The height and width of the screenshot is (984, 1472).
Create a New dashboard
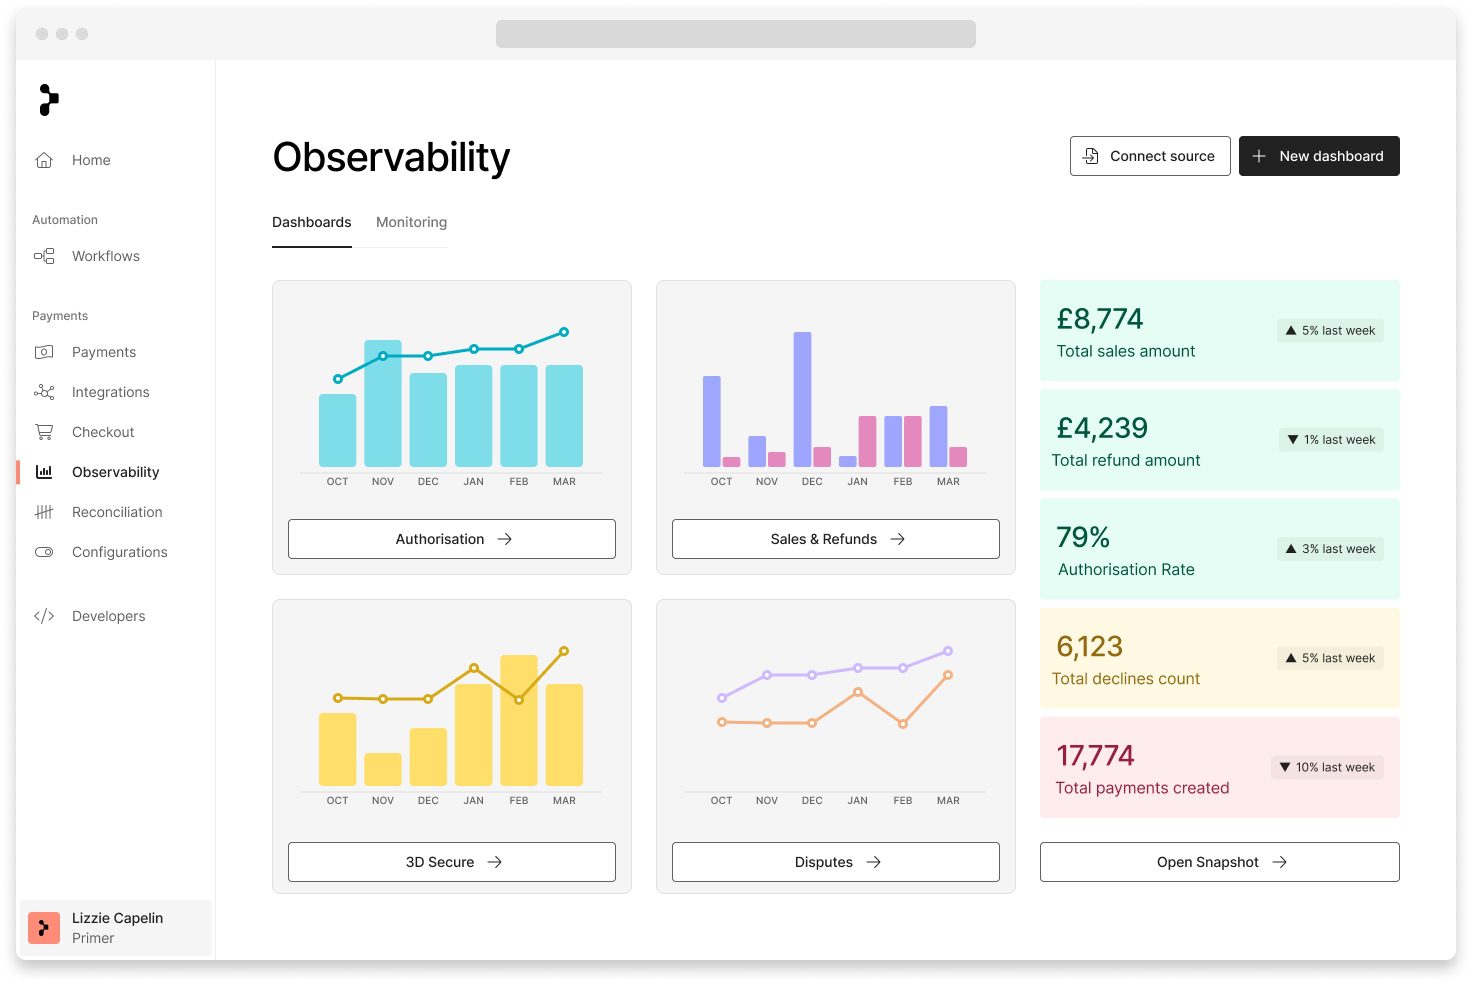1319,156
